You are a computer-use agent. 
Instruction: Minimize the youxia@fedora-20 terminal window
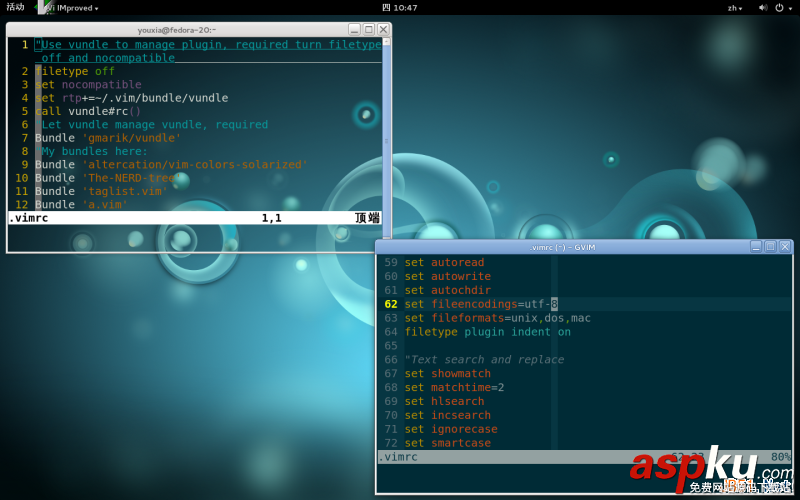pos(355,29)
